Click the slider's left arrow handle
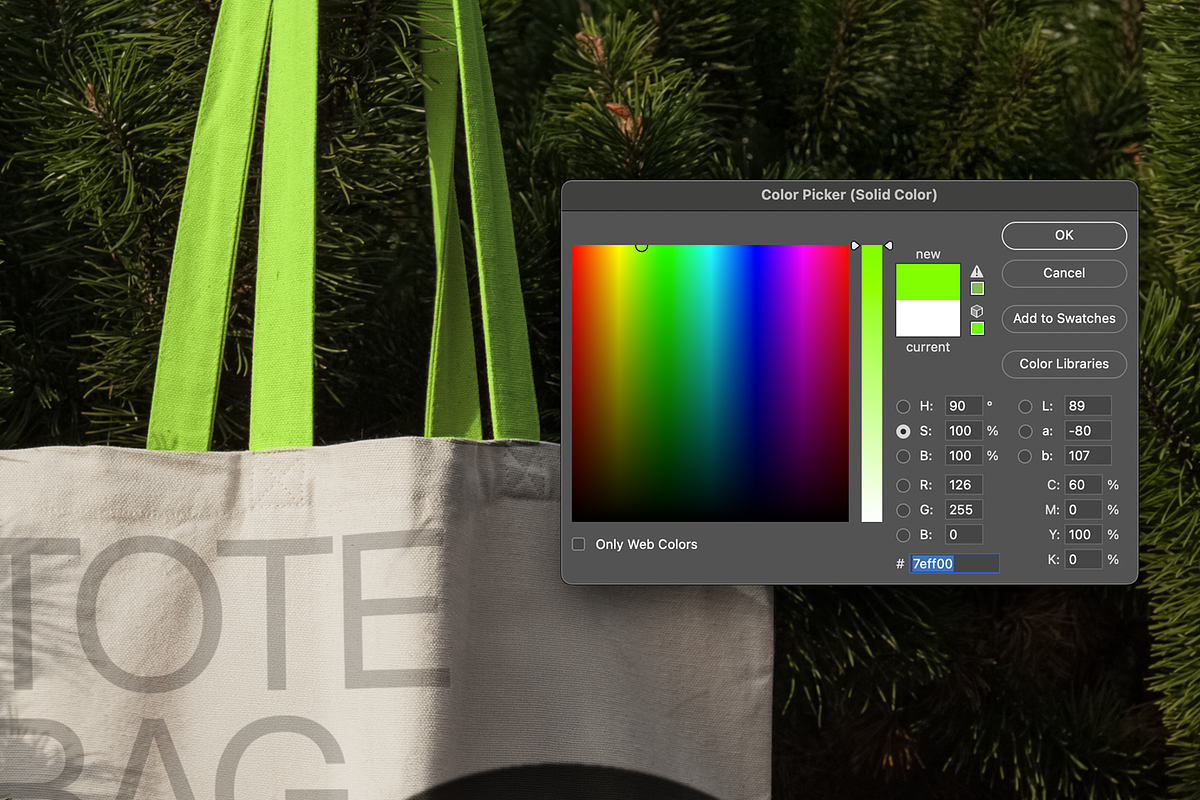This screenshot has width=1200, height=800. [x=855, y=245]
